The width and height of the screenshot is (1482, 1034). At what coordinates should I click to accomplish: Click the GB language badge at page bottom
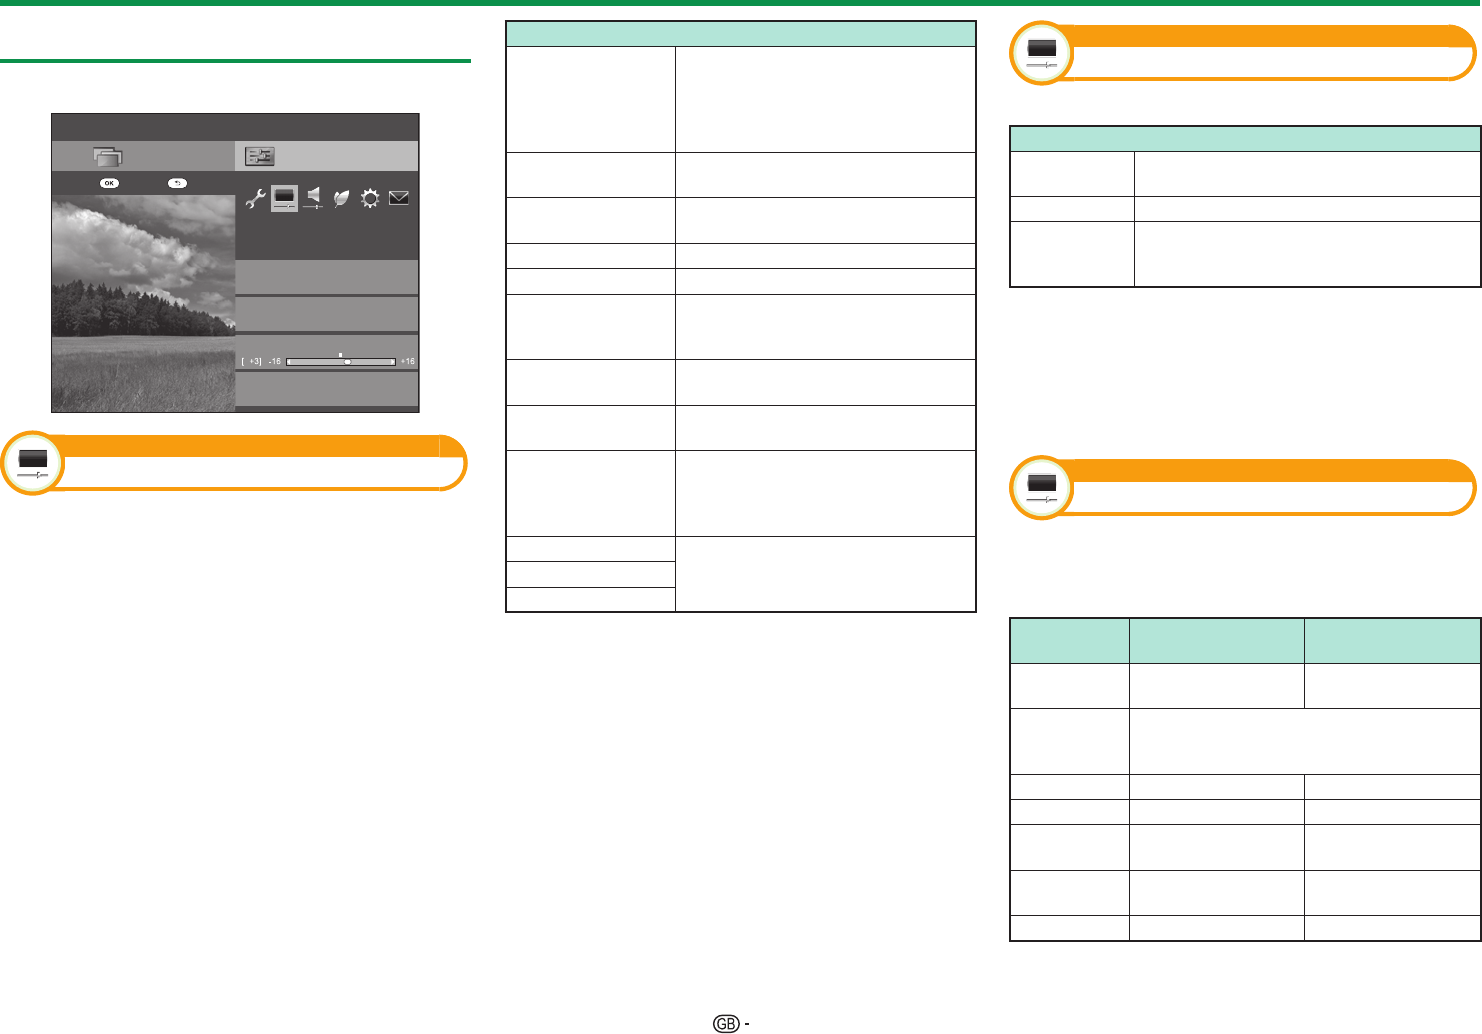[727, 1024]
